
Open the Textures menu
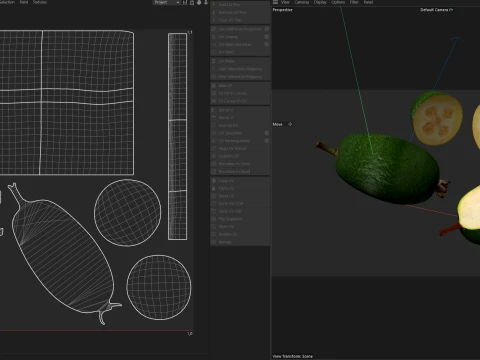40,2
